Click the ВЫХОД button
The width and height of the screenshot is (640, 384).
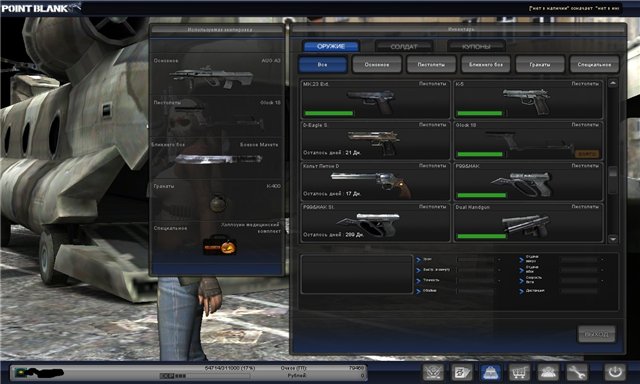coord(596,334)
